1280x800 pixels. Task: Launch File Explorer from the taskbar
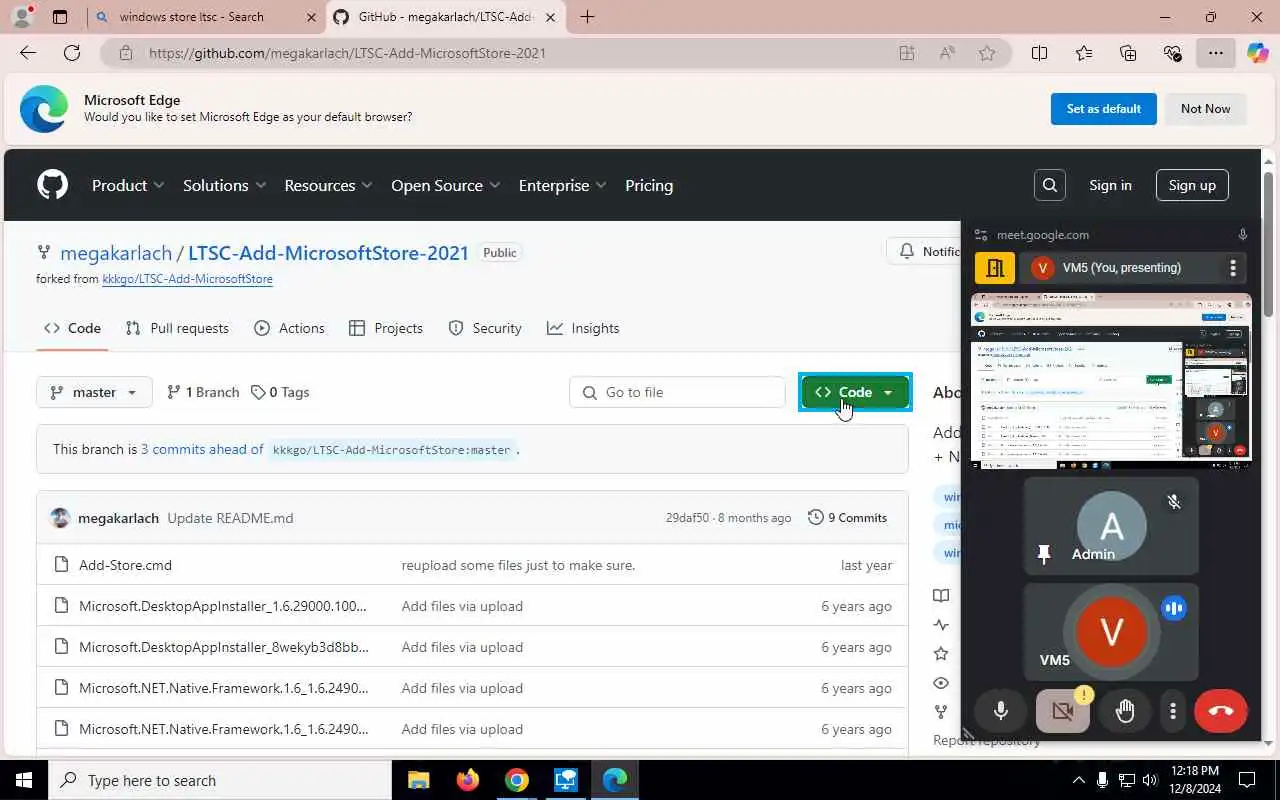[x=419, y=780]
